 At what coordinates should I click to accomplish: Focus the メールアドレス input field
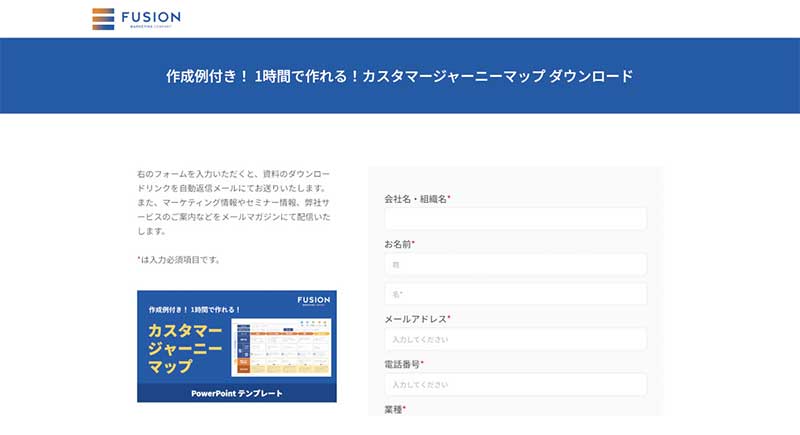coord(515,339)
